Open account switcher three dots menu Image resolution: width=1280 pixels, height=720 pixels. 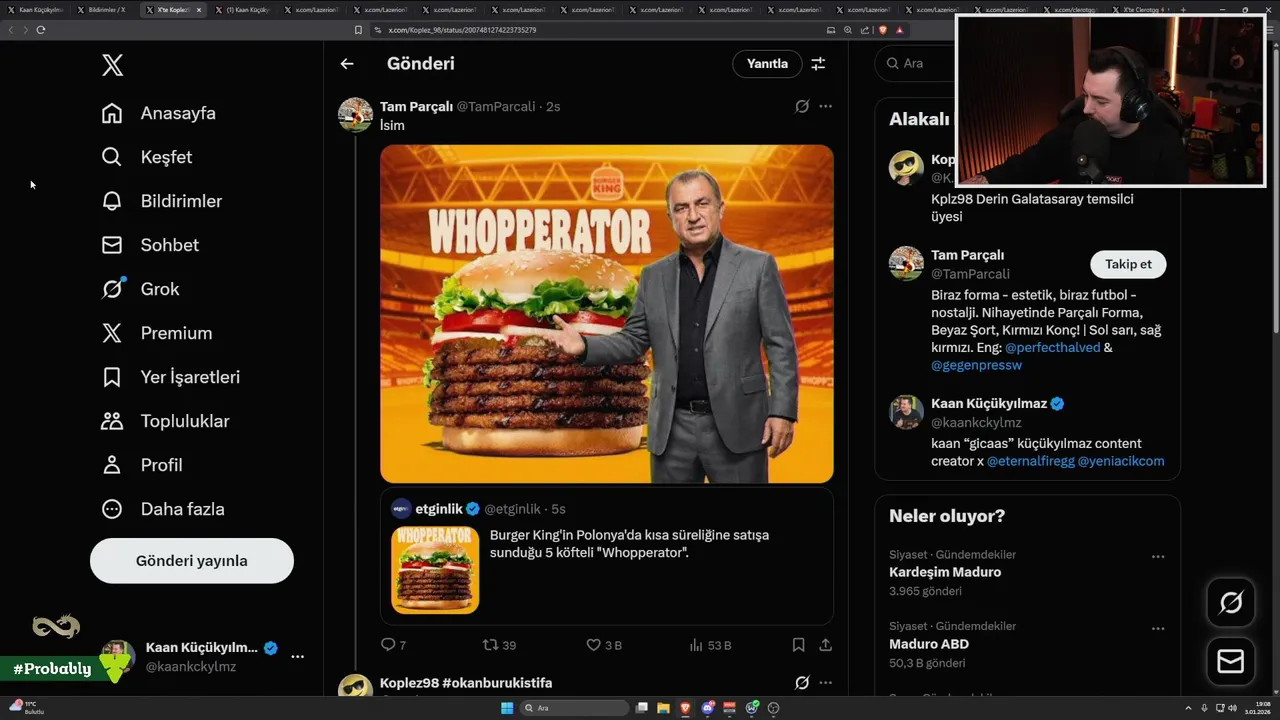(x=297, y=657)
